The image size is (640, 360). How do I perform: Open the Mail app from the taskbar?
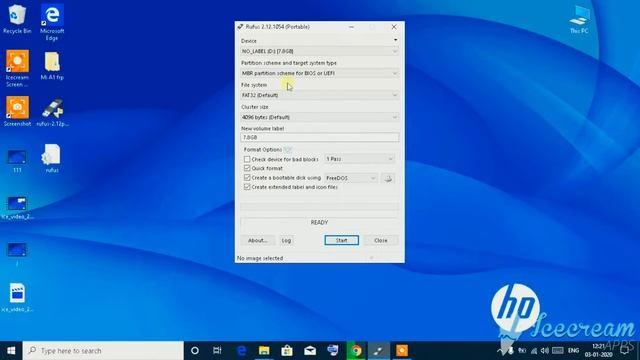coord(310,351)
